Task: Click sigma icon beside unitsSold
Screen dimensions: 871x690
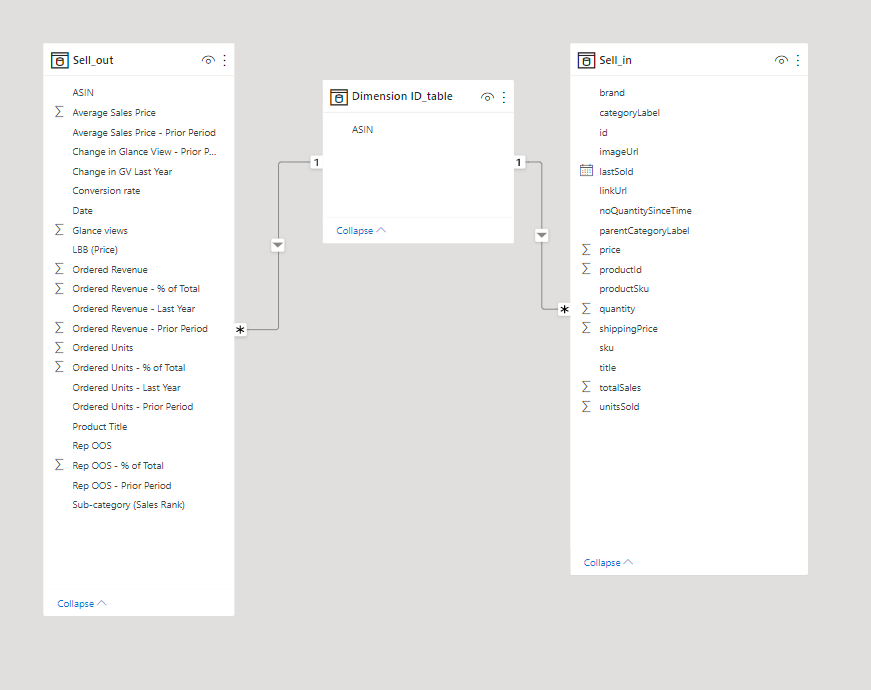Action: tap(586, 407)
